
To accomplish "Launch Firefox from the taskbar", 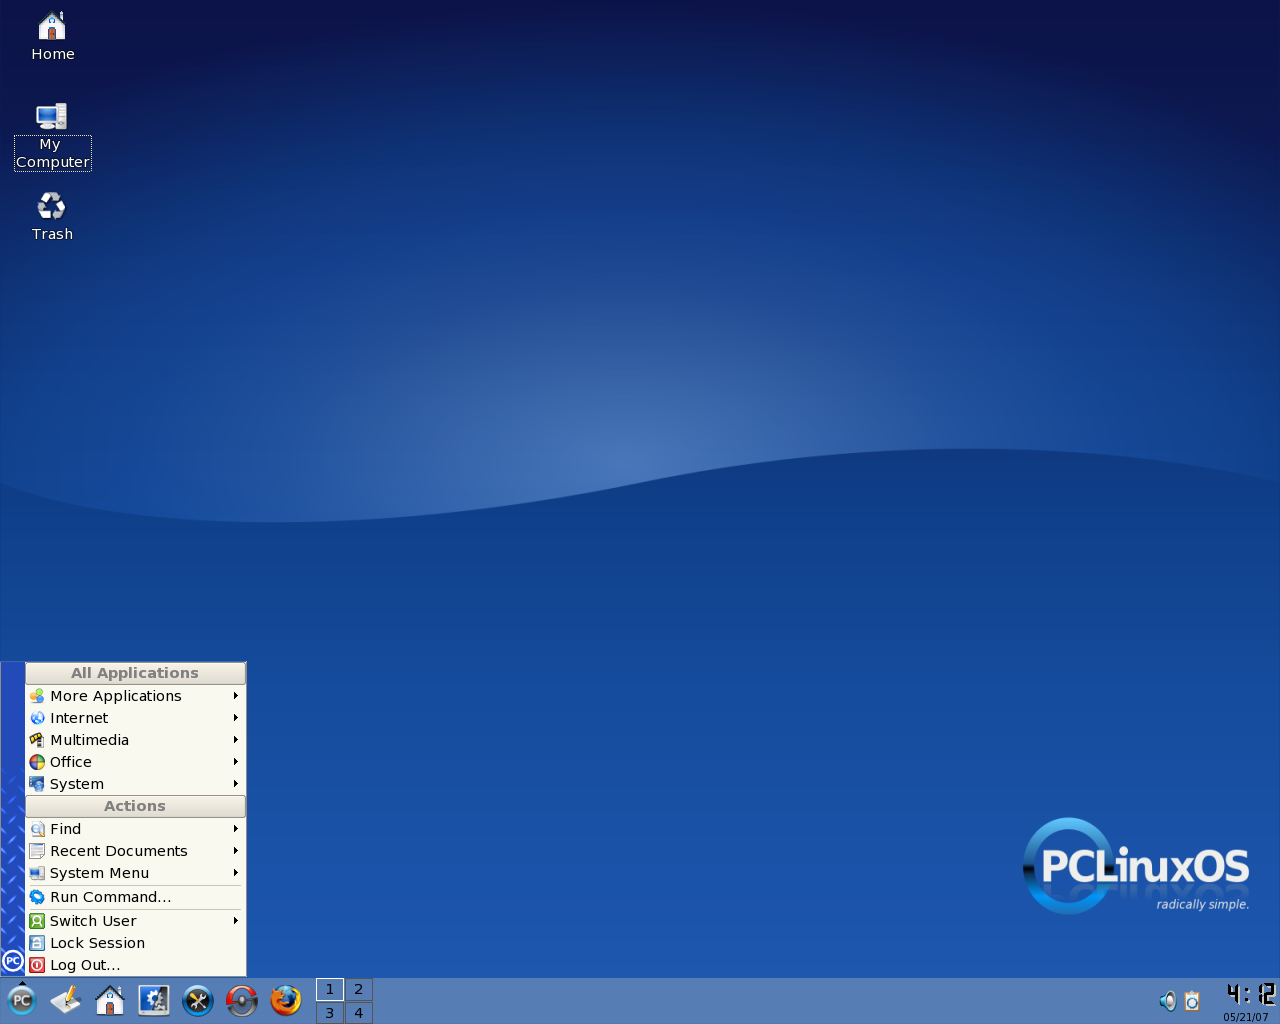I will (286, 1000).
